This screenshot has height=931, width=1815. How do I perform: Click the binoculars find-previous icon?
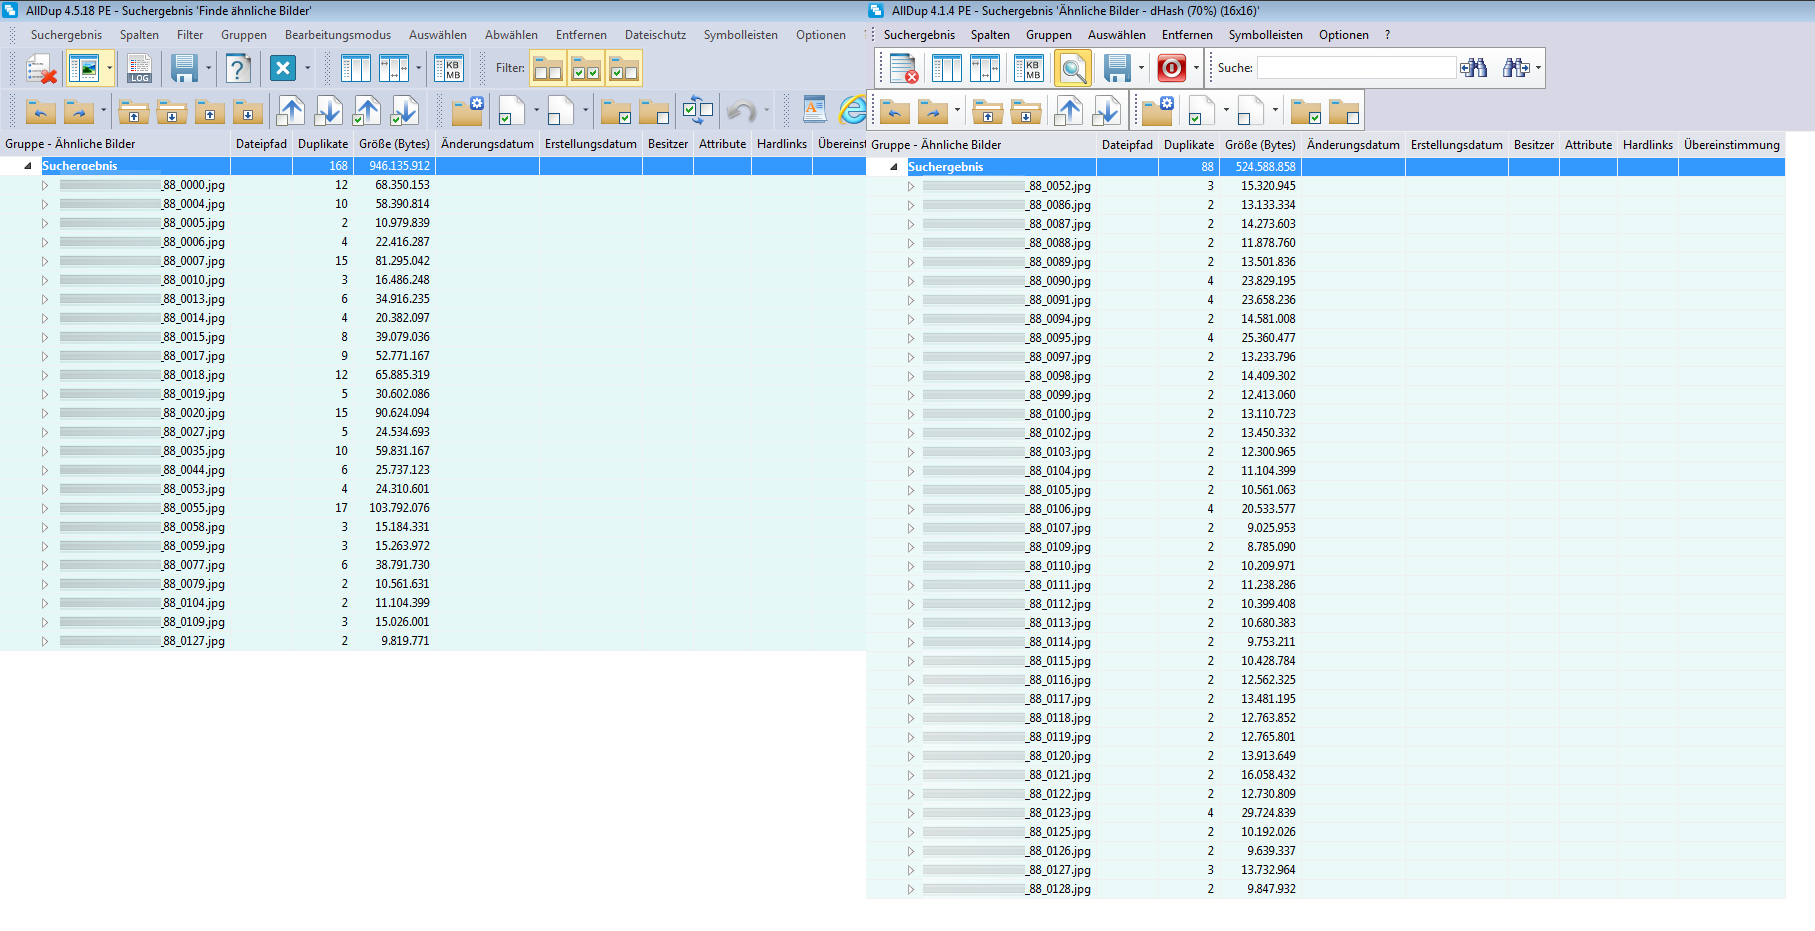coord(1473,68)
